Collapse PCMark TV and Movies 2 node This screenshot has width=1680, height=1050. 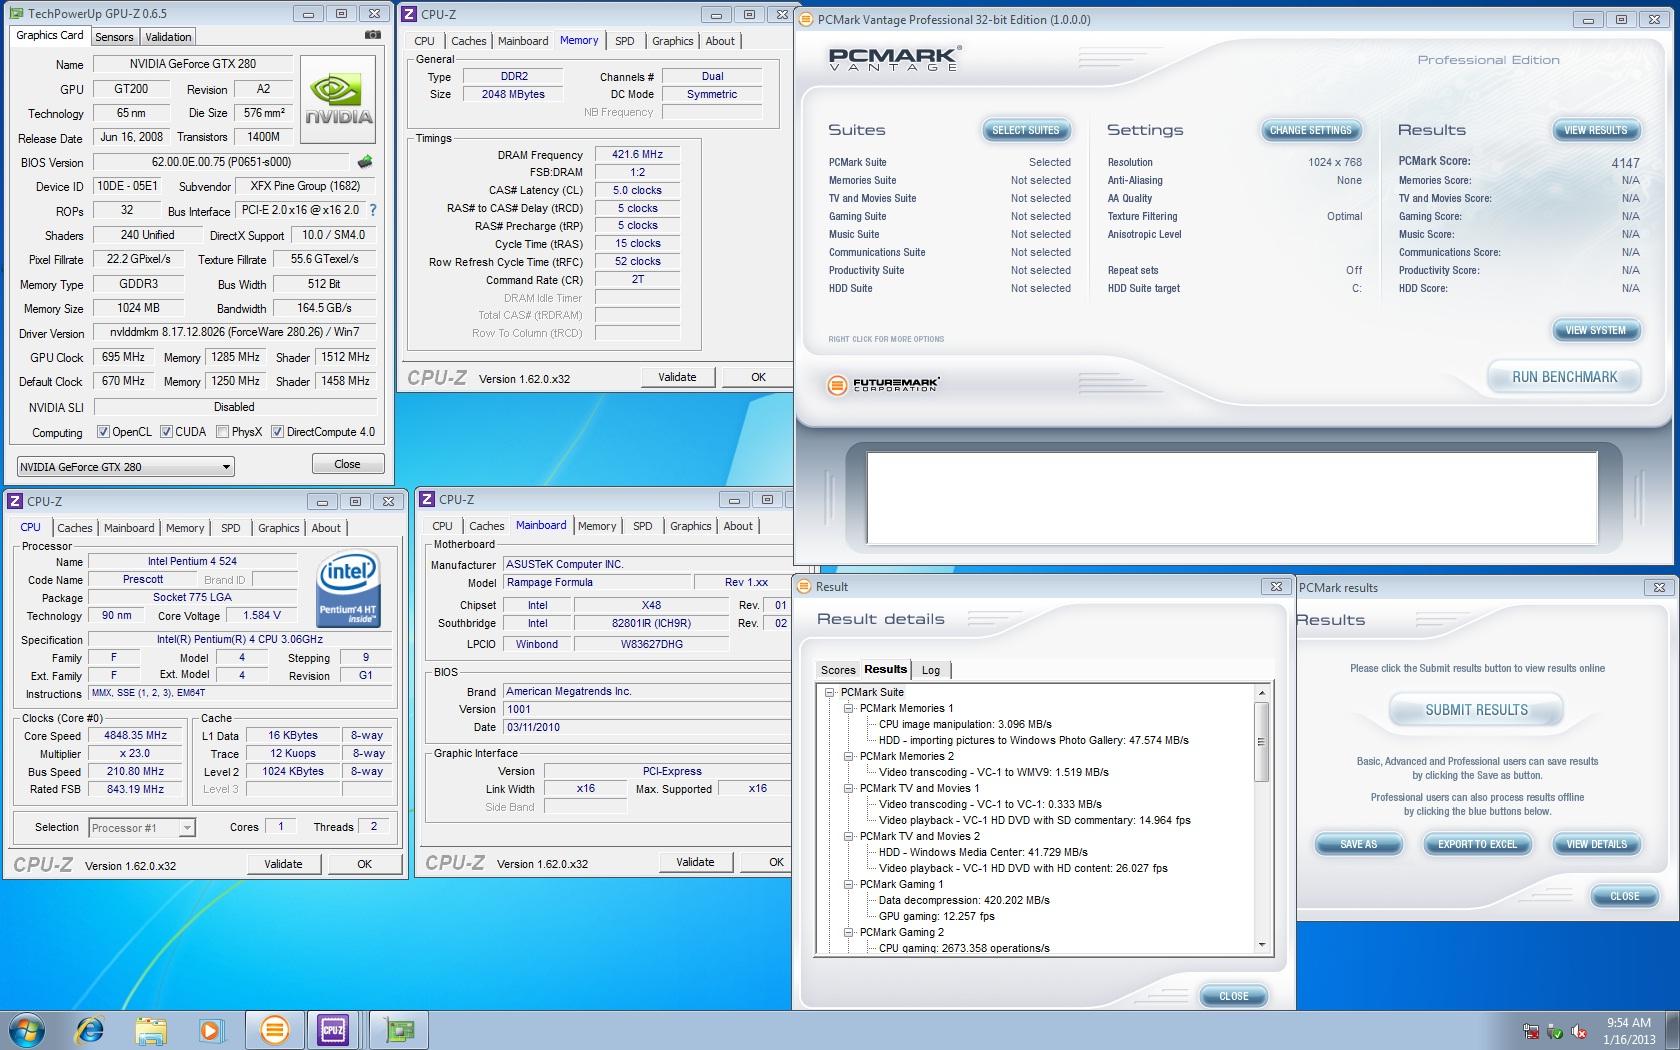[848, 836]
